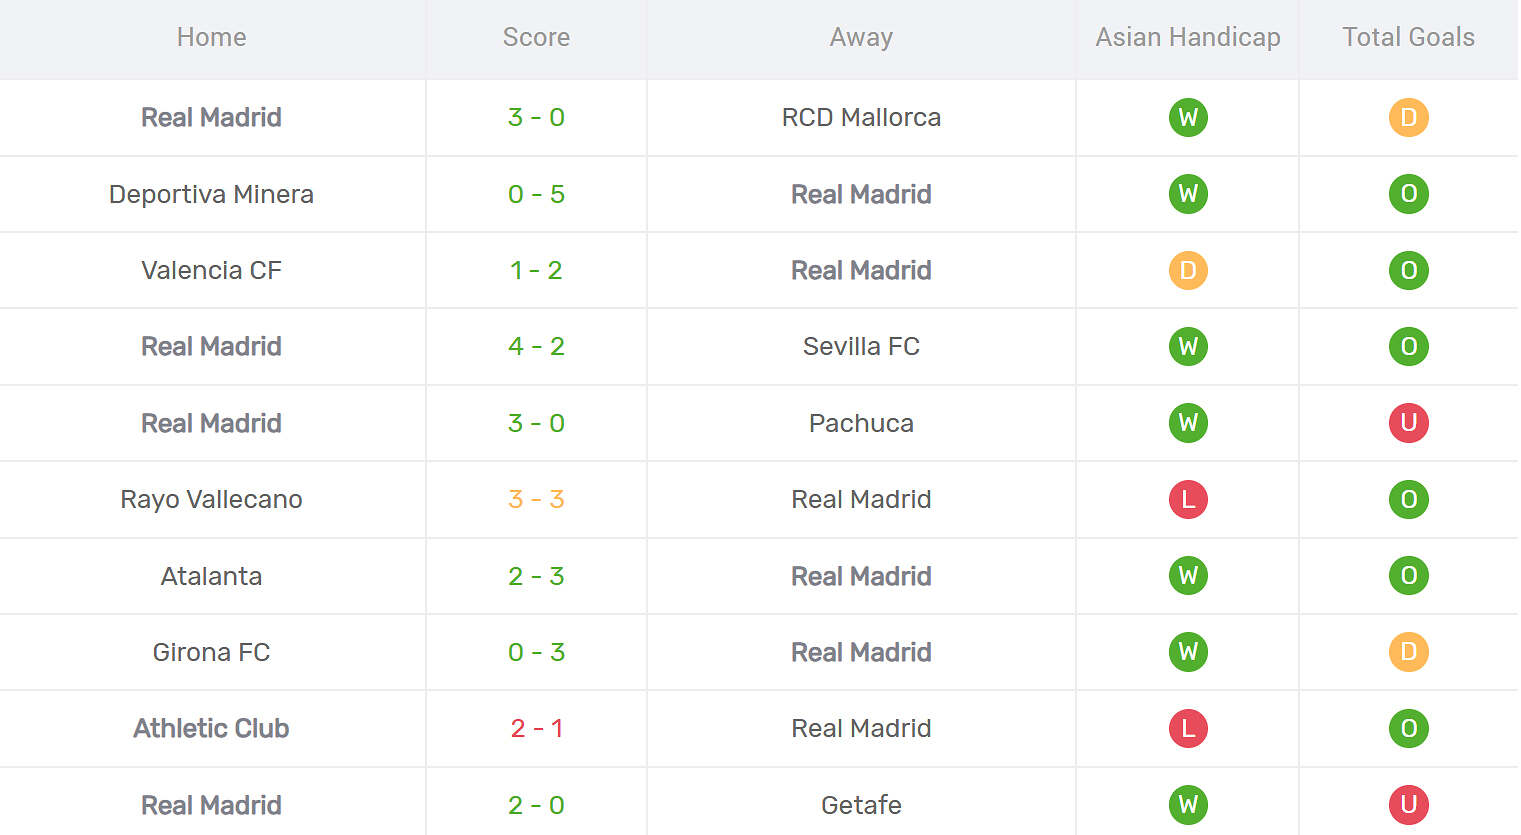This screenshot has width=1521, height=835.
Task: Open the Getafe team link
Action: point(861,805)
